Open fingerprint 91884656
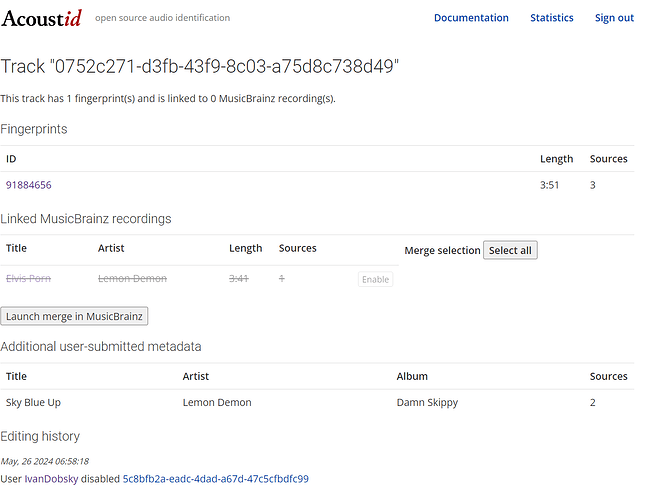650x500 pixels. tap(29, 185)
